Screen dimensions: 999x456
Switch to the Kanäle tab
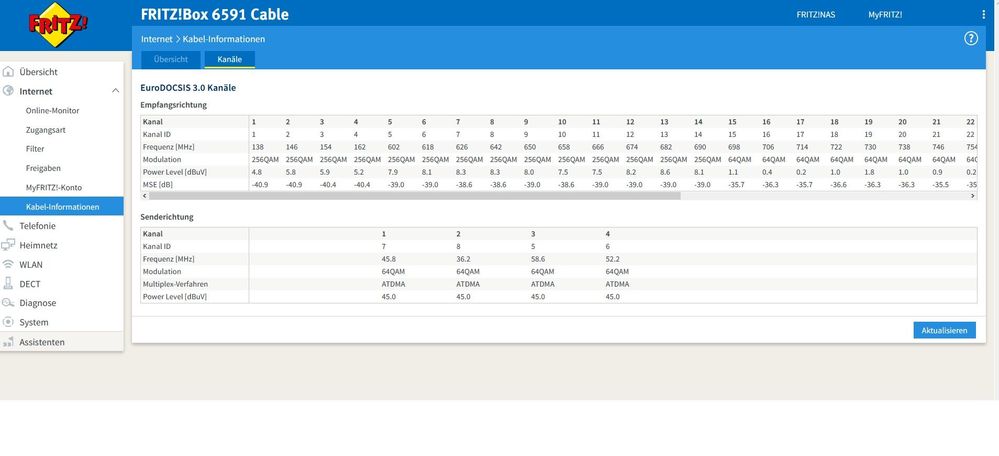click(229, 59)
